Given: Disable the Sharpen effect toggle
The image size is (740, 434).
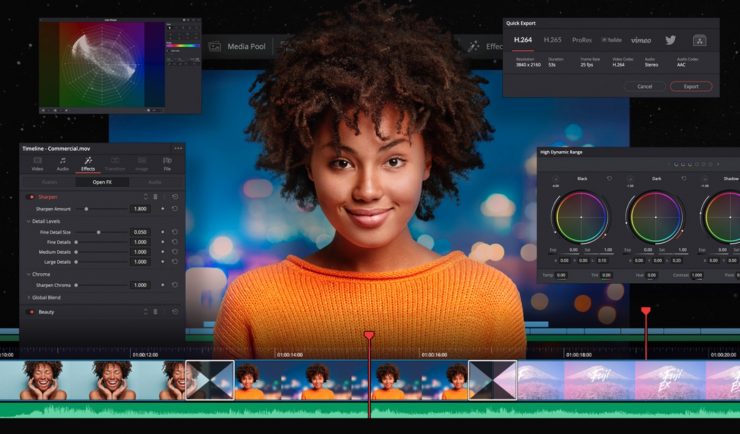Looking at the screenshot, I should click(31, 197).
